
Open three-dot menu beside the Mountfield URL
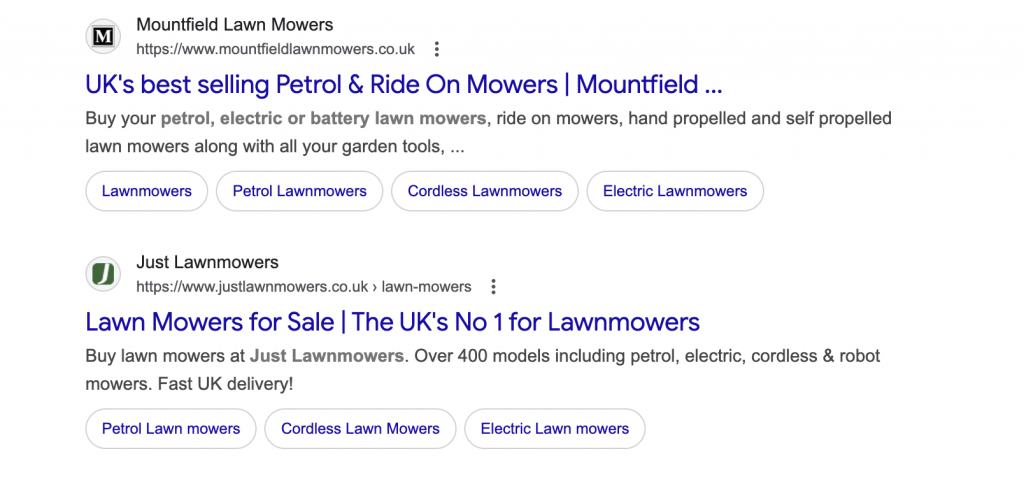[x=436, y=49]
